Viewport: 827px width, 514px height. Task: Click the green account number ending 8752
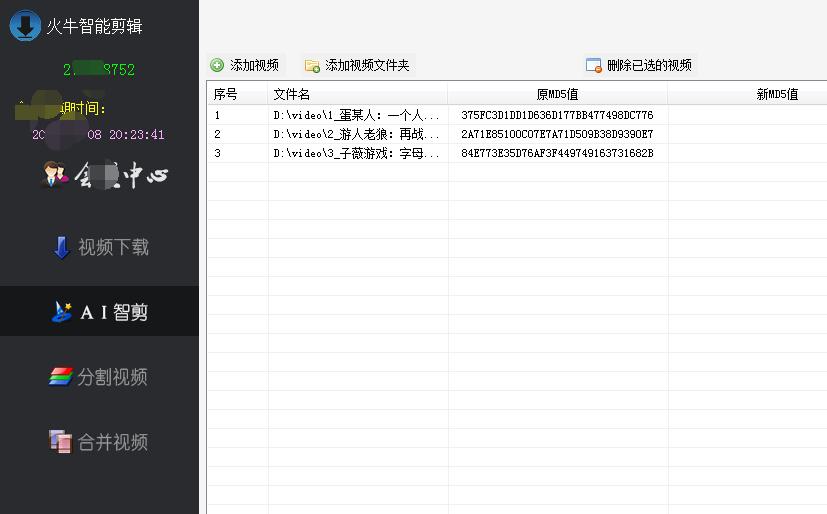(x=99, y=70)
